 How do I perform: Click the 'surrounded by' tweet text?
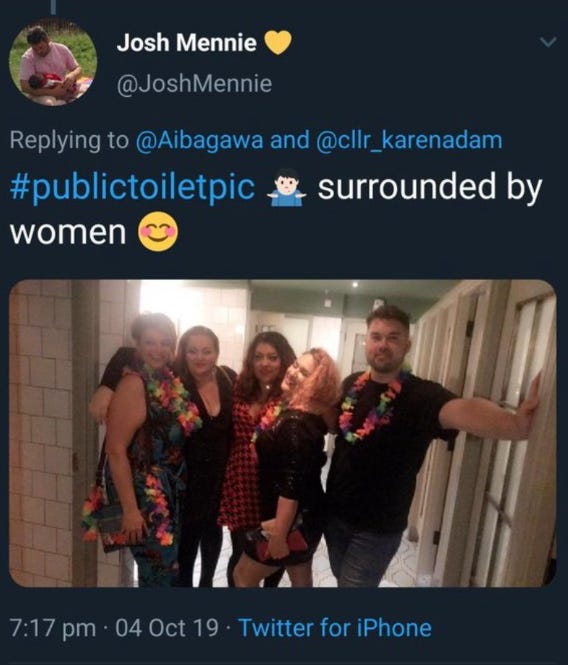coord(430,187)
